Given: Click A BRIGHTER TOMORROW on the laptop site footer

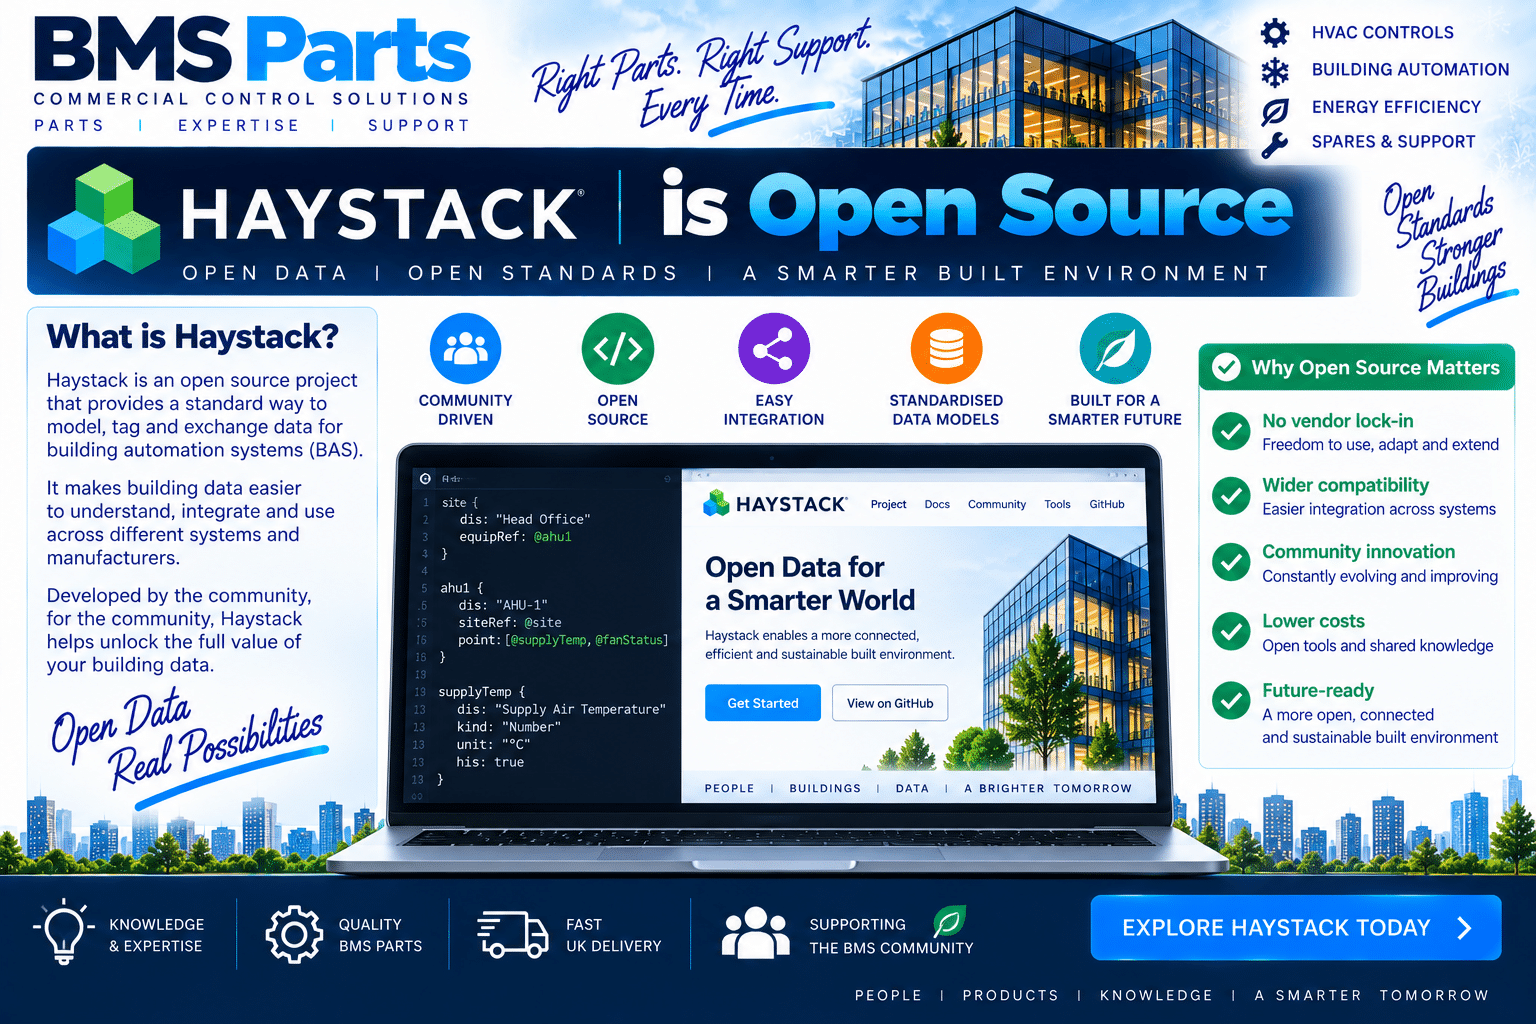Looking at the screenshot, I should 1048,789.
